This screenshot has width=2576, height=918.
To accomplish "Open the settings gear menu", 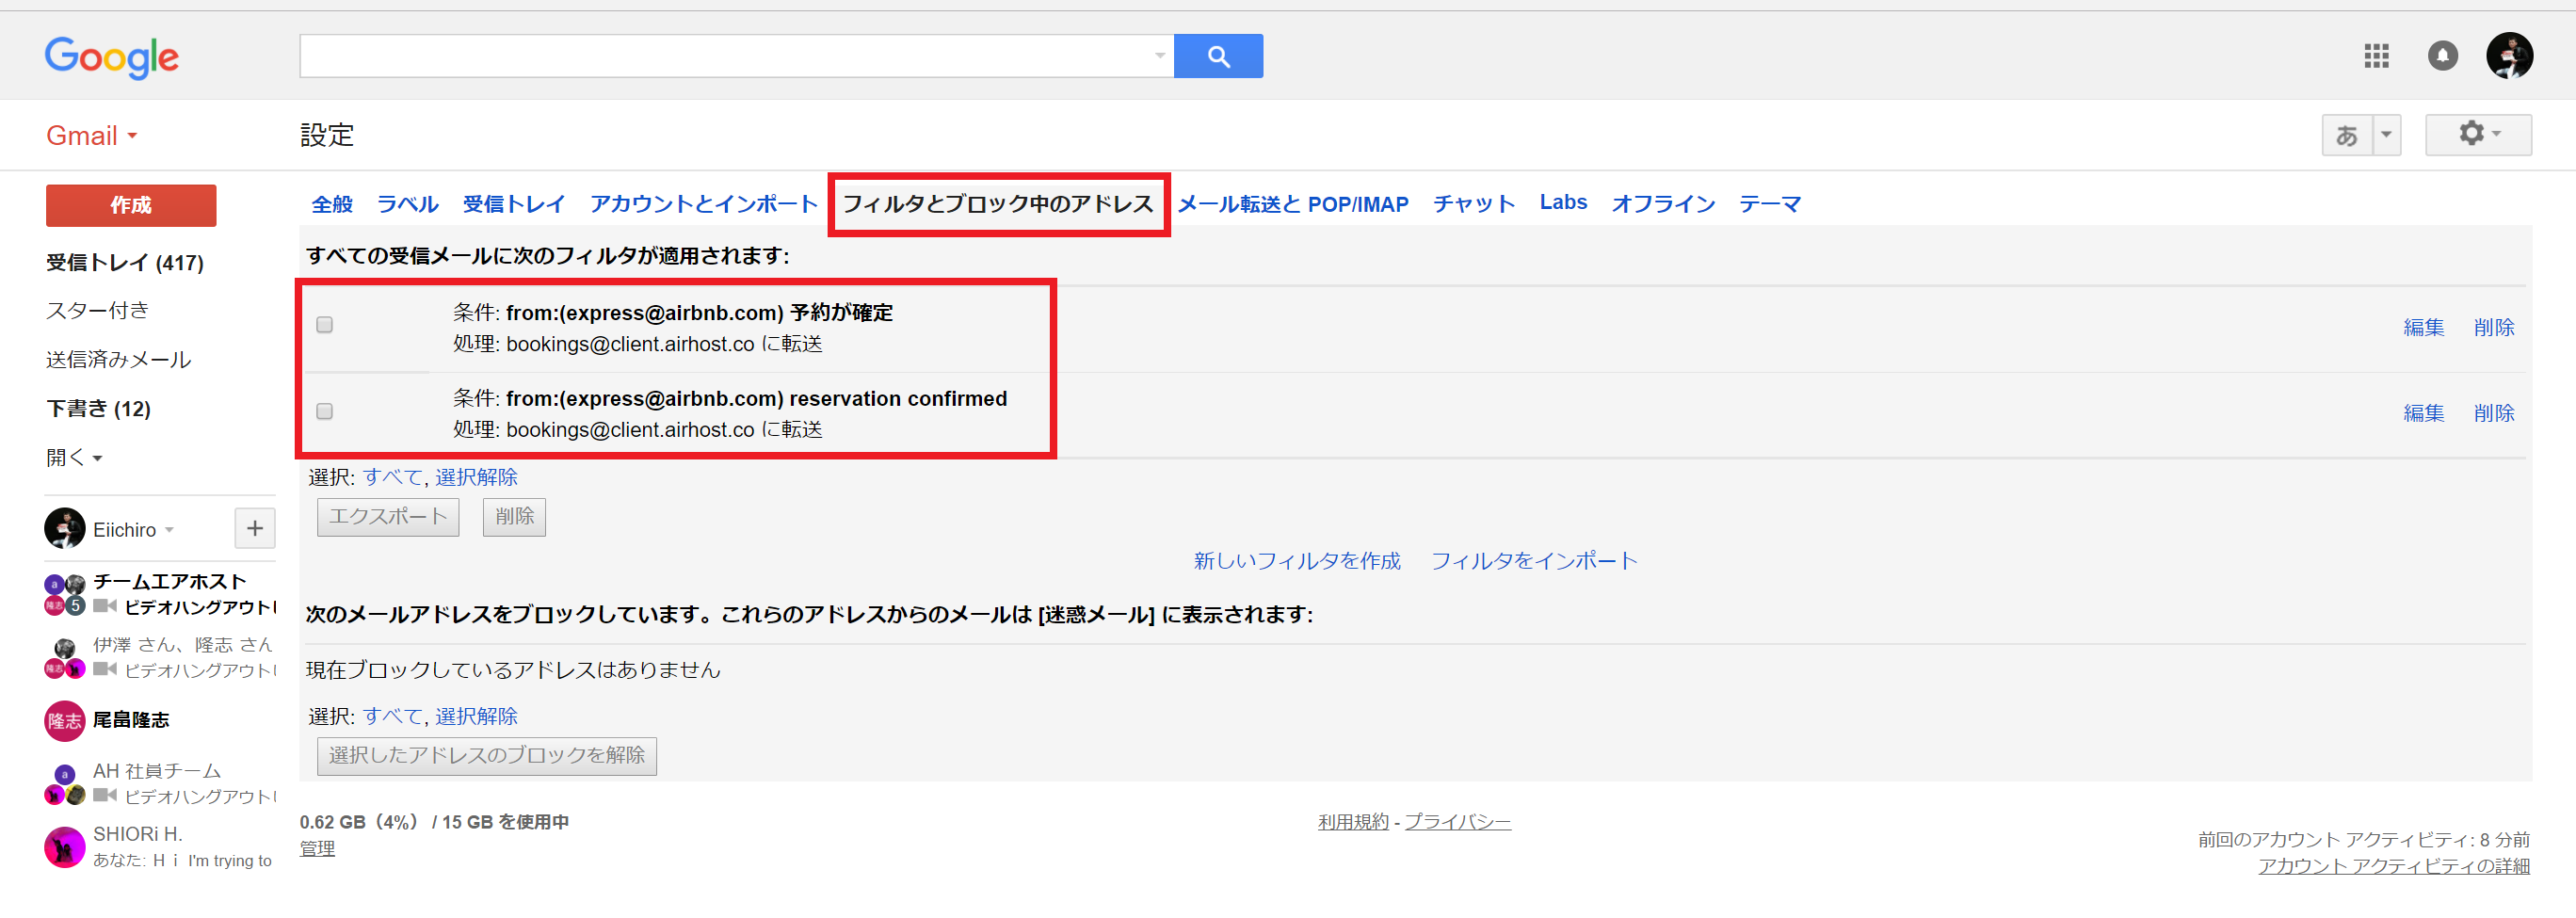I will point(2478,134).
